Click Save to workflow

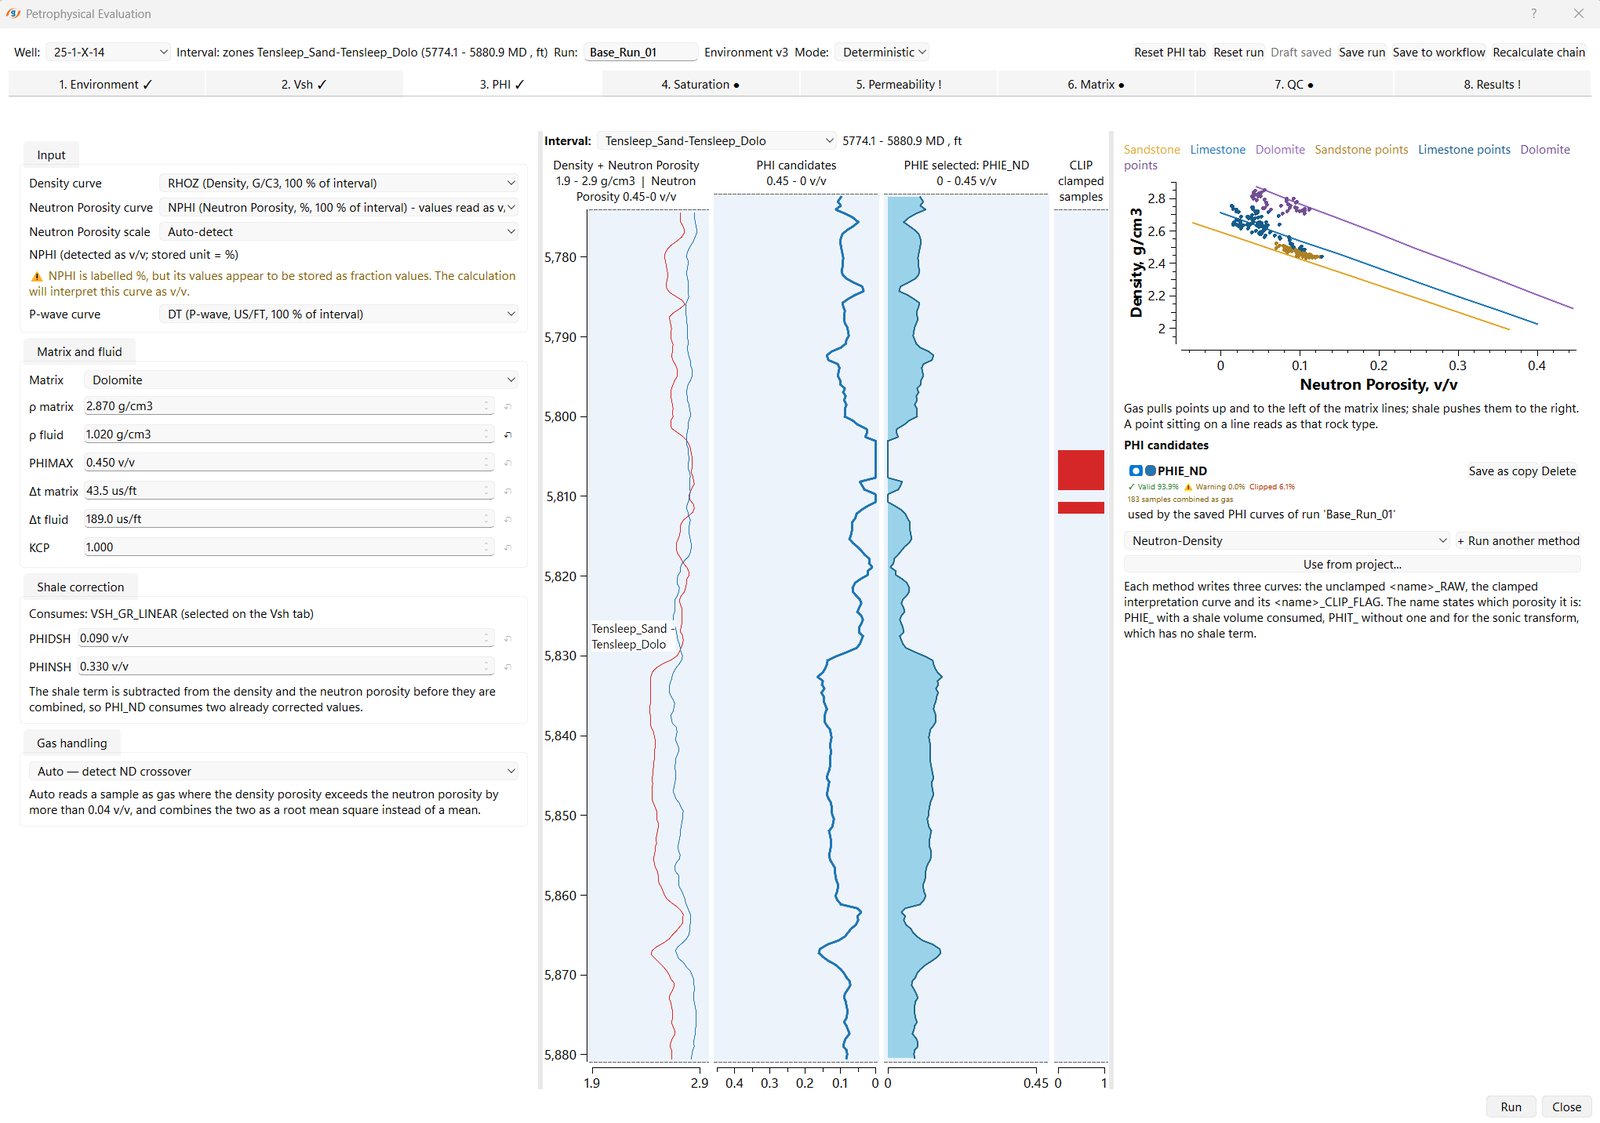(1439, 52)
